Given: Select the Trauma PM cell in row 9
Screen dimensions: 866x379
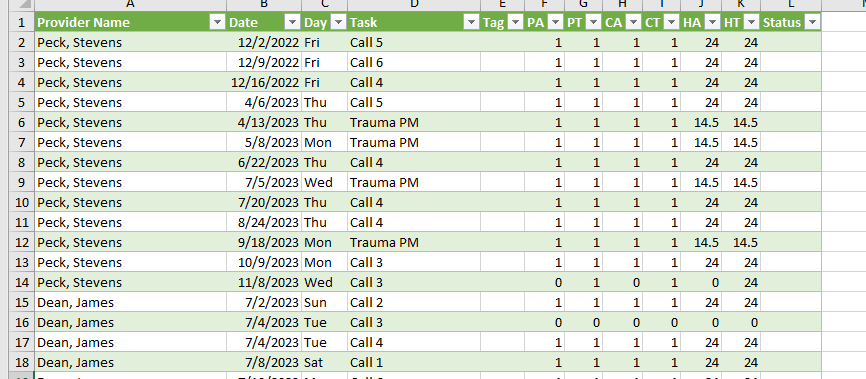Looking at the screenshot, I should pyautogui.click(x=414, y=182).
